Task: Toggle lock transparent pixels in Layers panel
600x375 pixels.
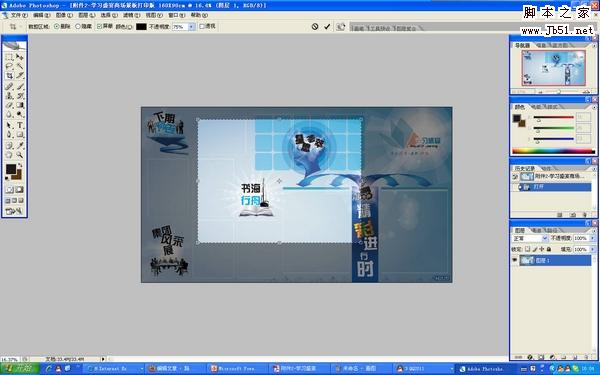Action: pyautogui.click(x=527, y=249)
